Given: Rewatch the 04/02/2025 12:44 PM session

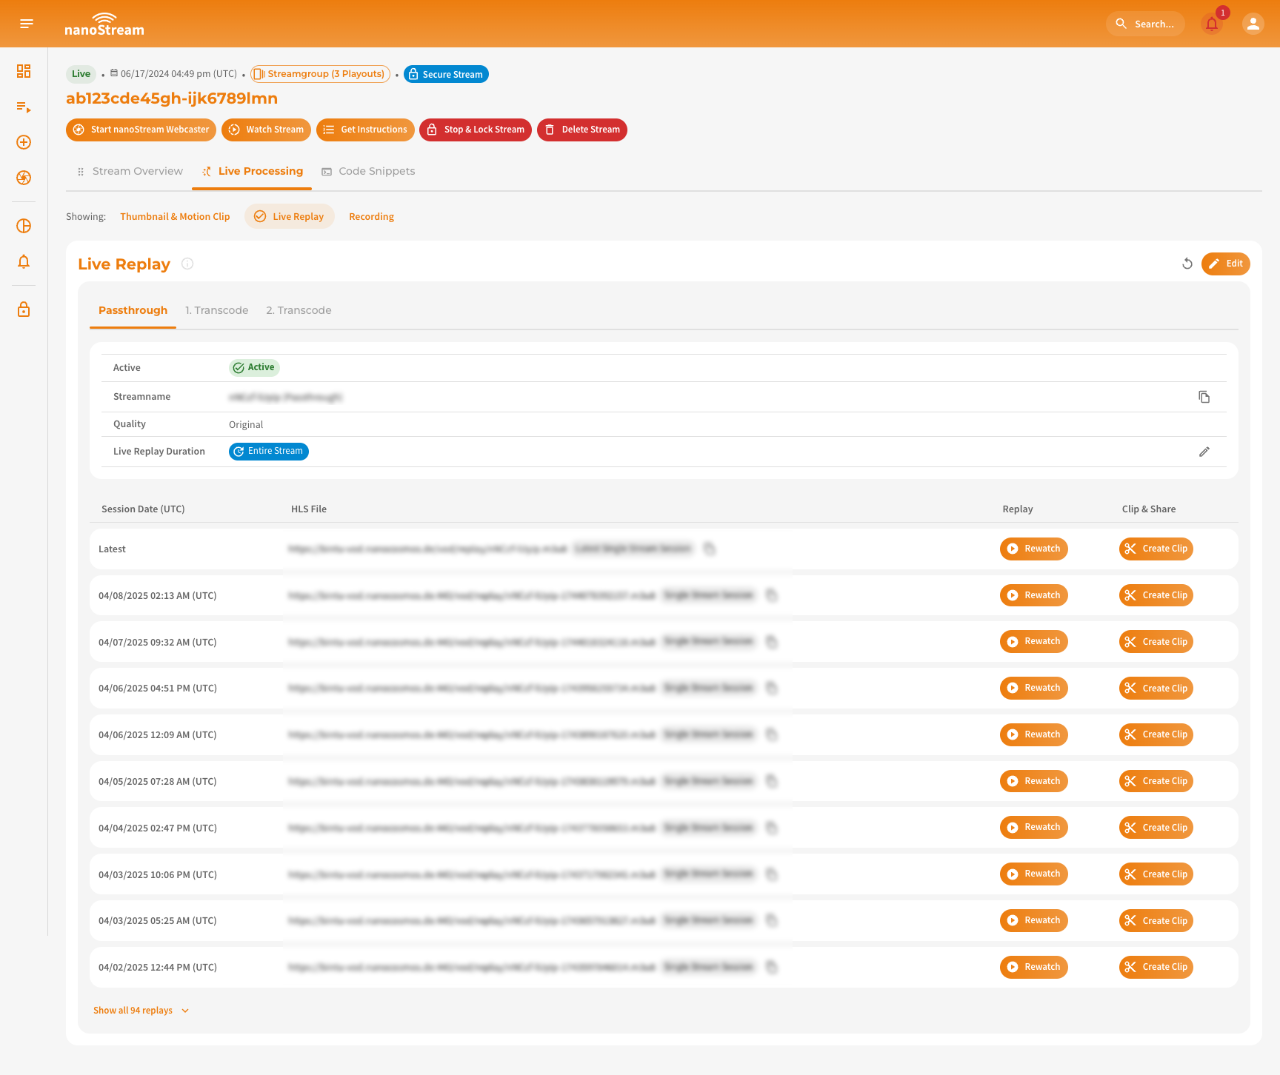Looking at the screenshot, I should click(x=1034, y=967).
